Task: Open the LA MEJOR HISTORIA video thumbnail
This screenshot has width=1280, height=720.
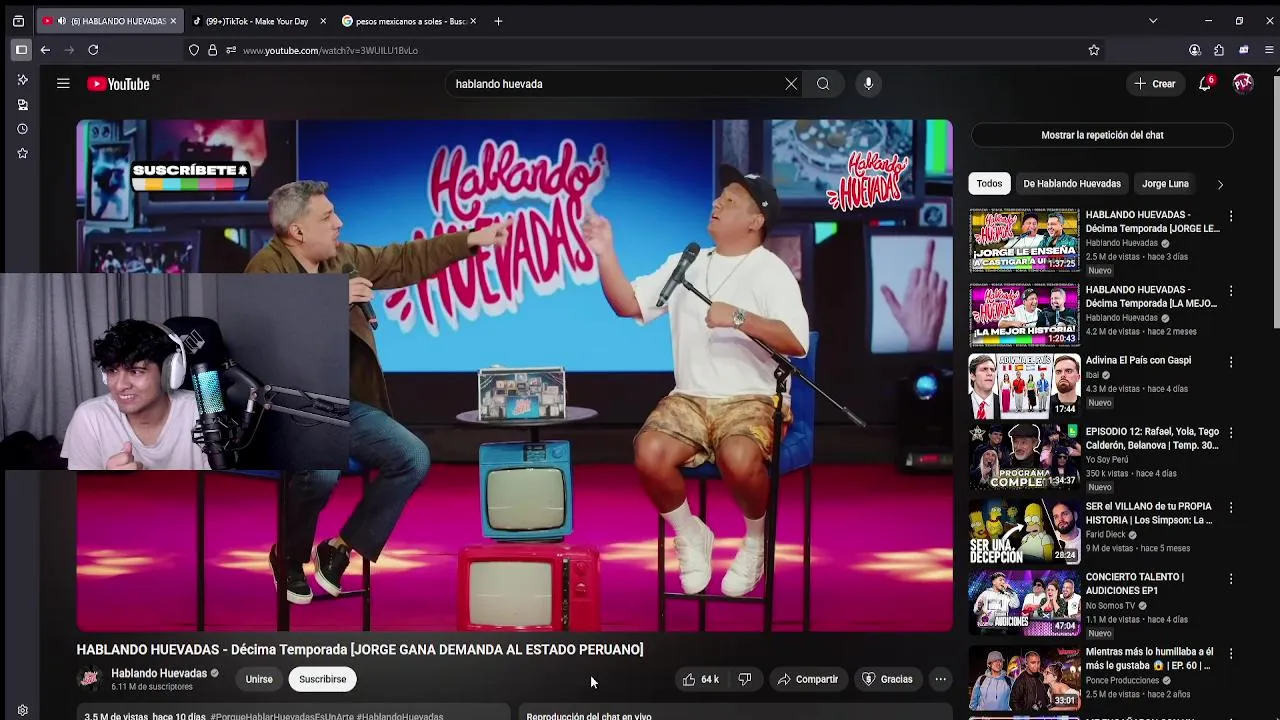Action: click(1023, 315)
